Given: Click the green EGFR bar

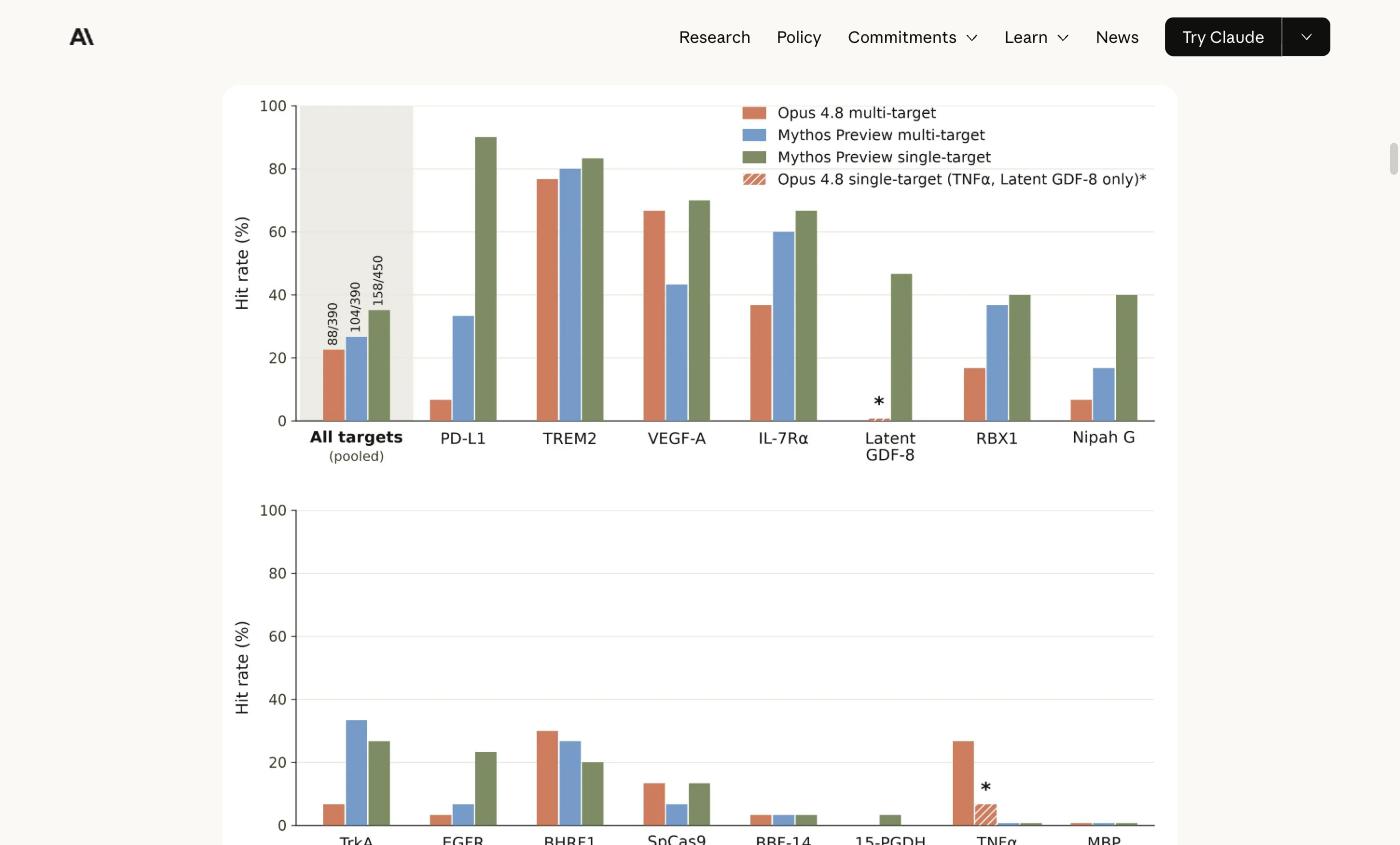Looking at the screenshot, I should (486, 789).
